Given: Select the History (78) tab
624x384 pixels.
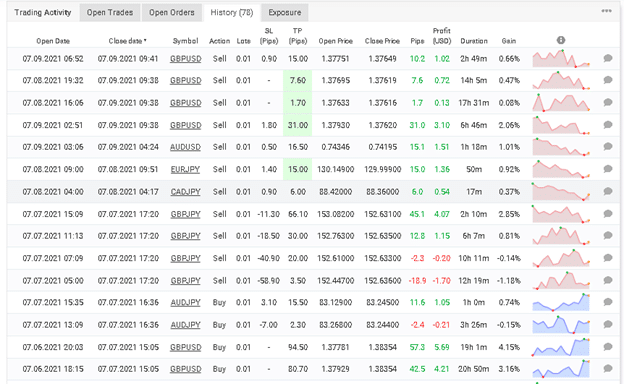Looking at the screenshot, I should (x=232, y=12).
